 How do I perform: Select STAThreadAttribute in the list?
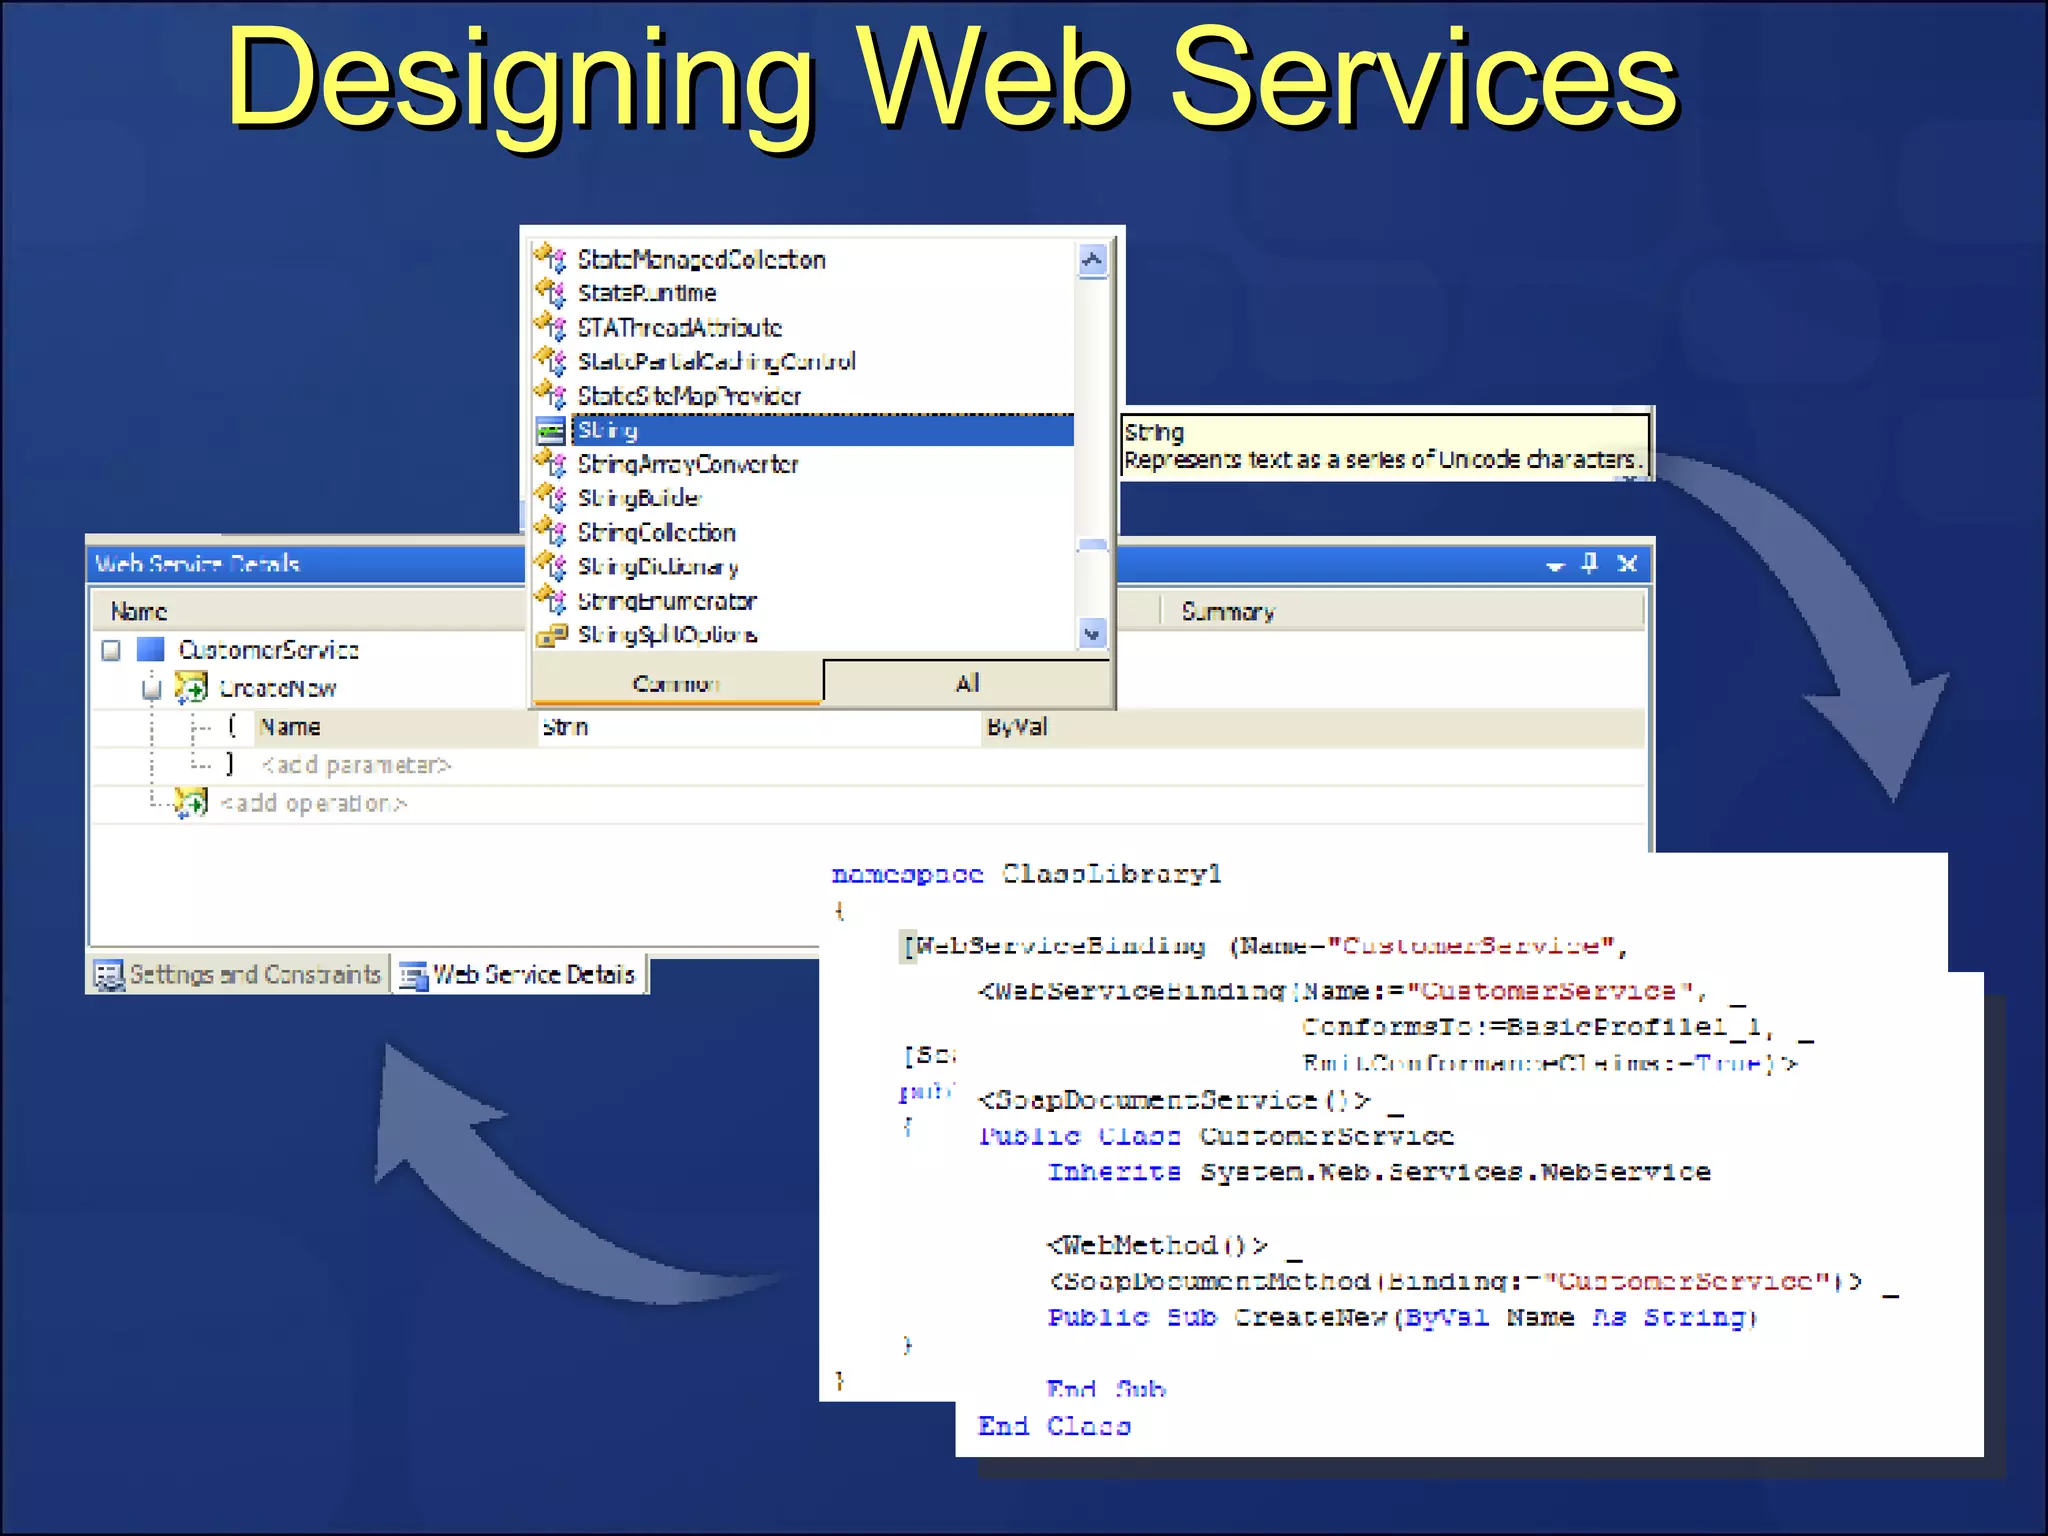(x=680, y=327)
